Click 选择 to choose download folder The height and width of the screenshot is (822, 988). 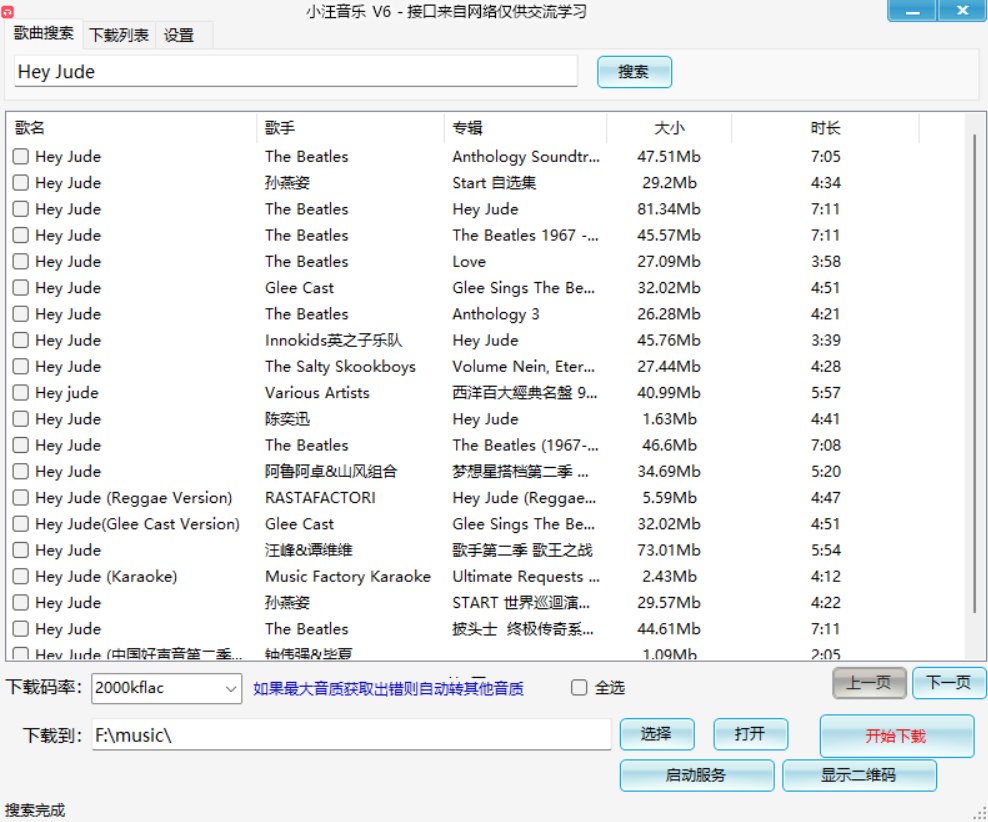(657, 734)
